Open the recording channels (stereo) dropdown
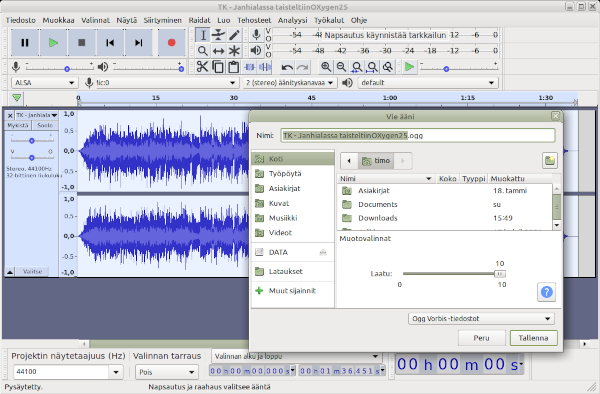600x394 pixels. coord(290,83)
